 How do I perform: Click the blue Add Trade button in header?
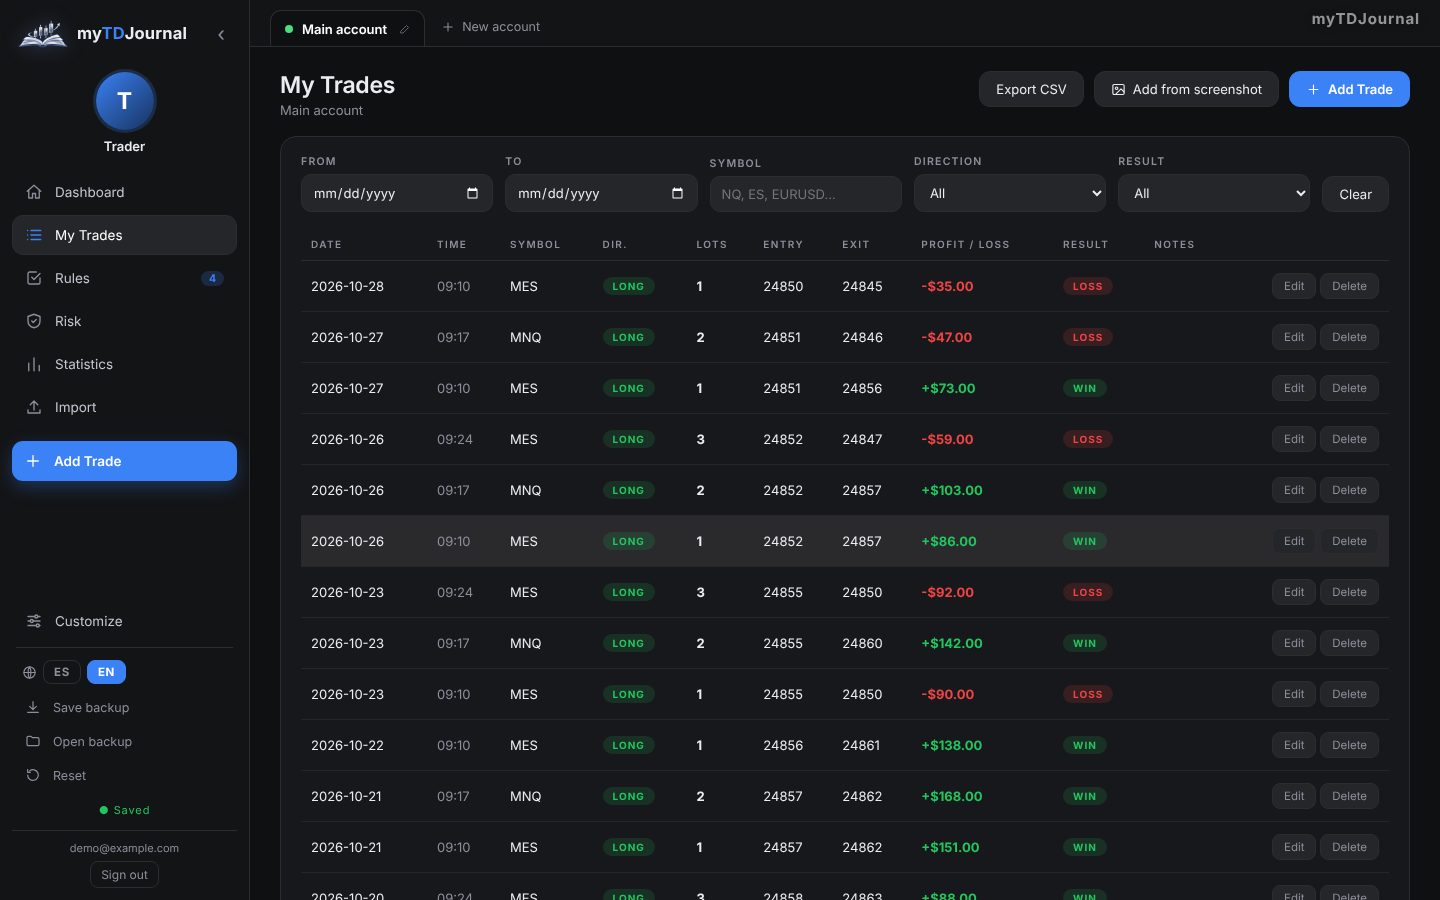tap(1349, 89)
